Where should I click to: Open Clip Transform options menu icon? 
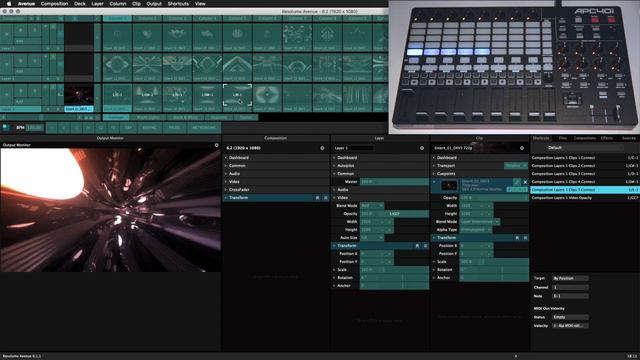point(525,238)
